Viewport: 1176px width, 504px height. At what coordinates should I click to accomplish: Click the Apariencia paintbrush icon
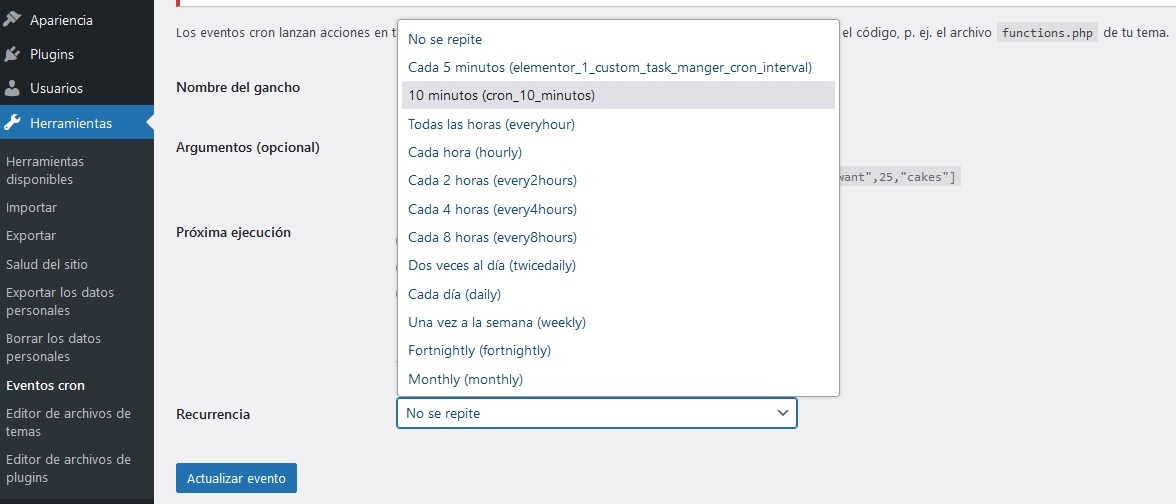tap(13, 20)
